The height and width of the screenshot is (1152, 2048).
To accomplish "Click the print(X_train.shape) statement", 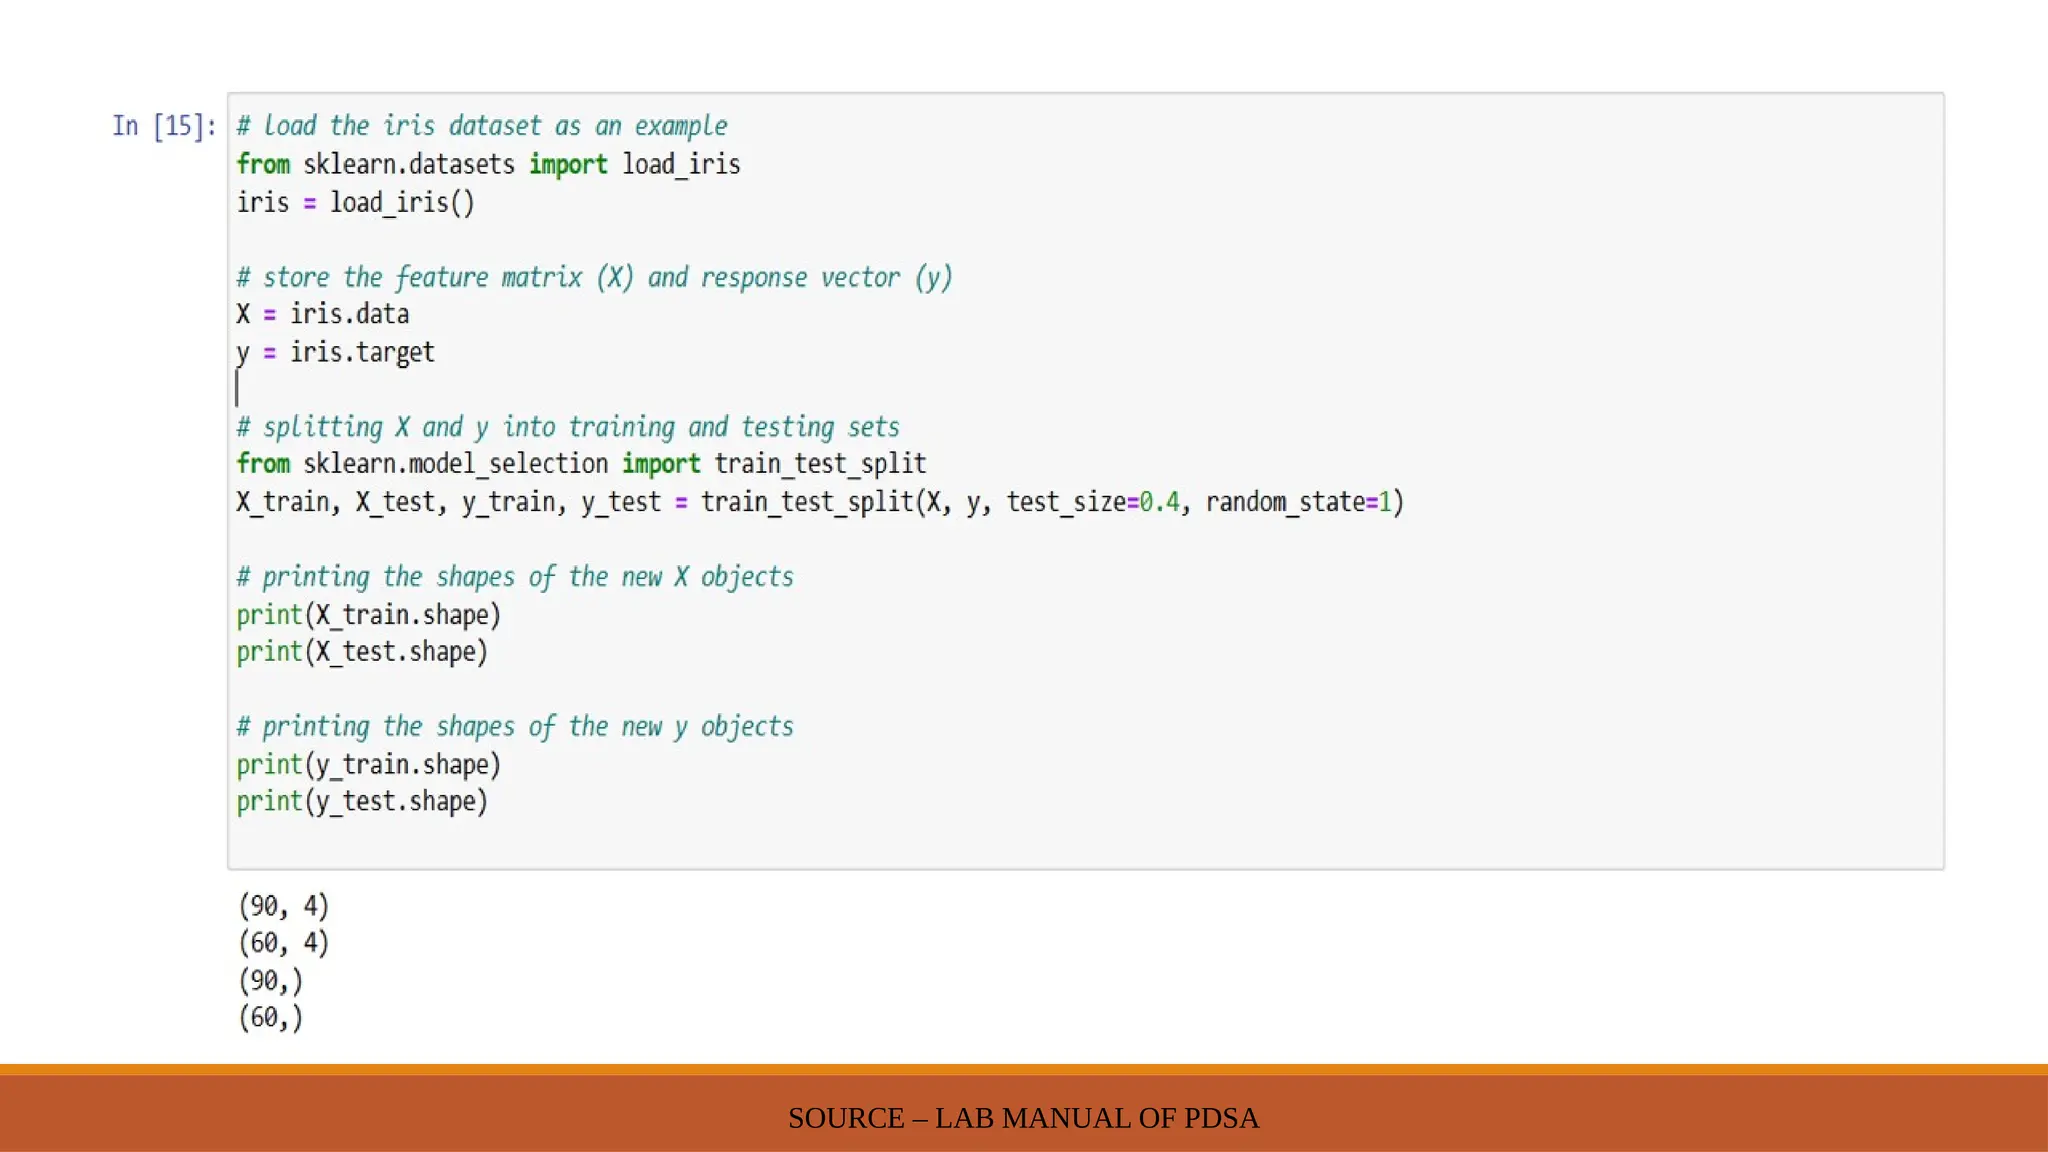I will point(368,615).
